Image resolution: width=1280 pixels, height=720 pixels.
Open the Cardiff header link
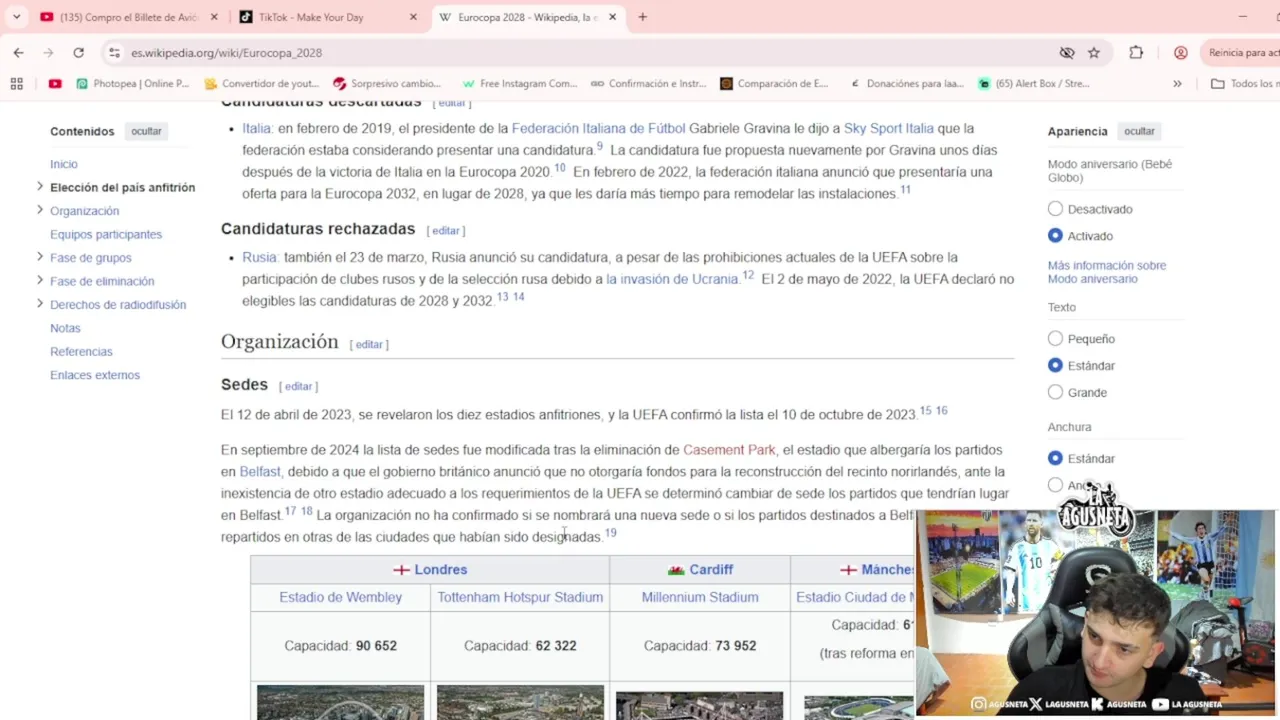pos(711,569)
